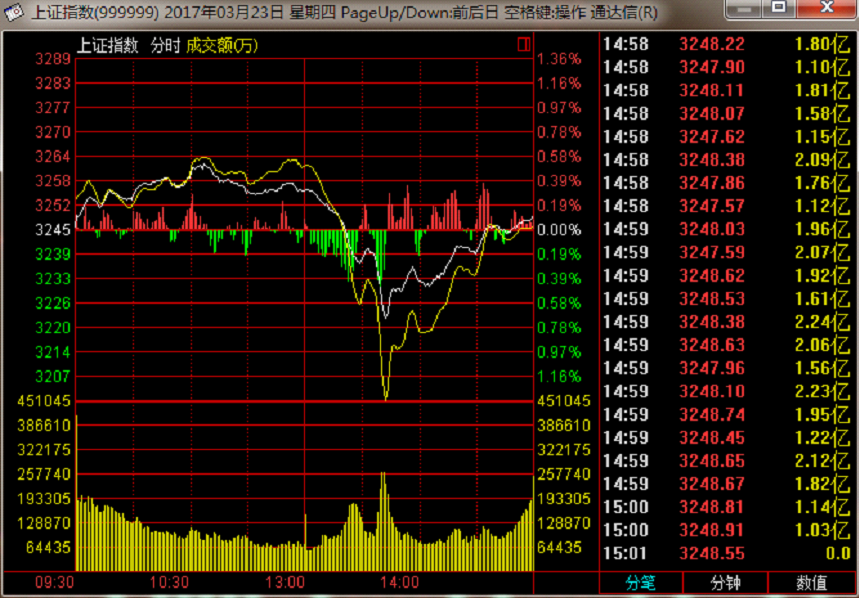Select the tick row priced 3248.10

click(726, 391)
